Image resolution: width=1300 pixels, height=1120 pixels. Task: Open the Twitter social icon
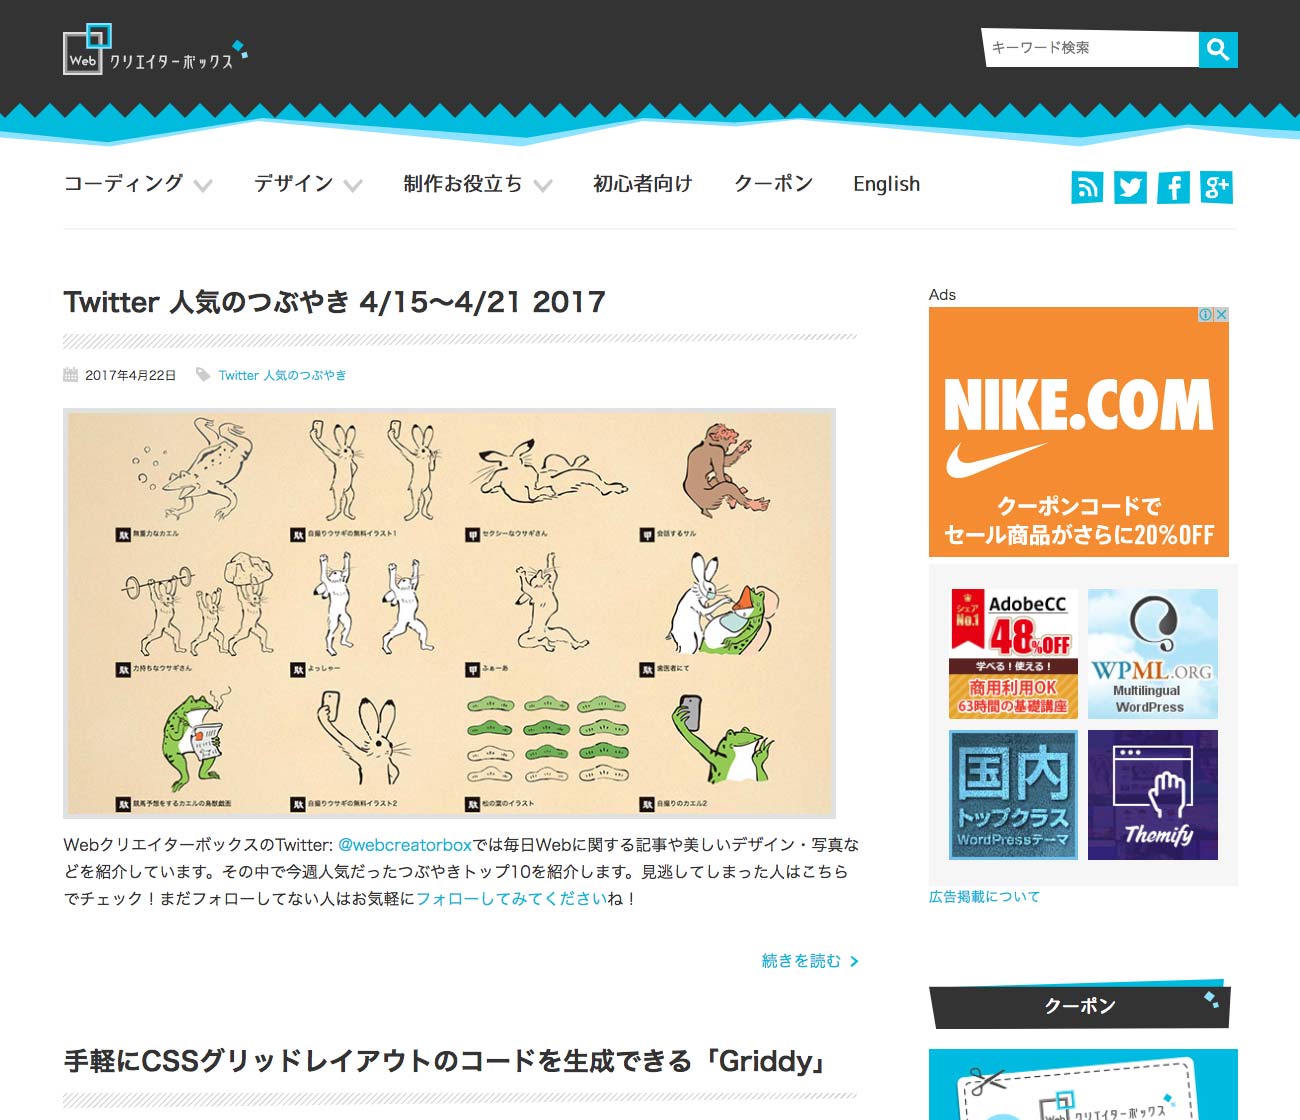tap(1130, 187)
